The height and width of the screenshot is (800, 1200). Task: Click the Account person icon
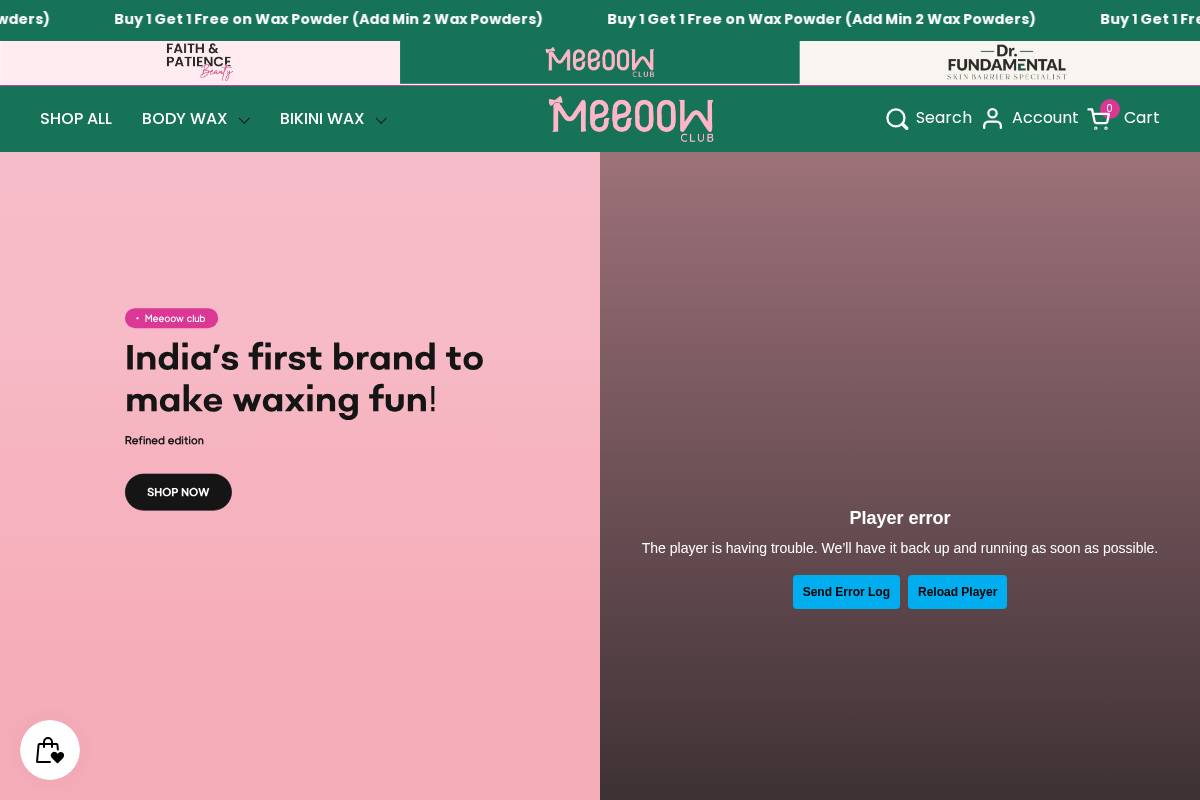pos(992,119)
